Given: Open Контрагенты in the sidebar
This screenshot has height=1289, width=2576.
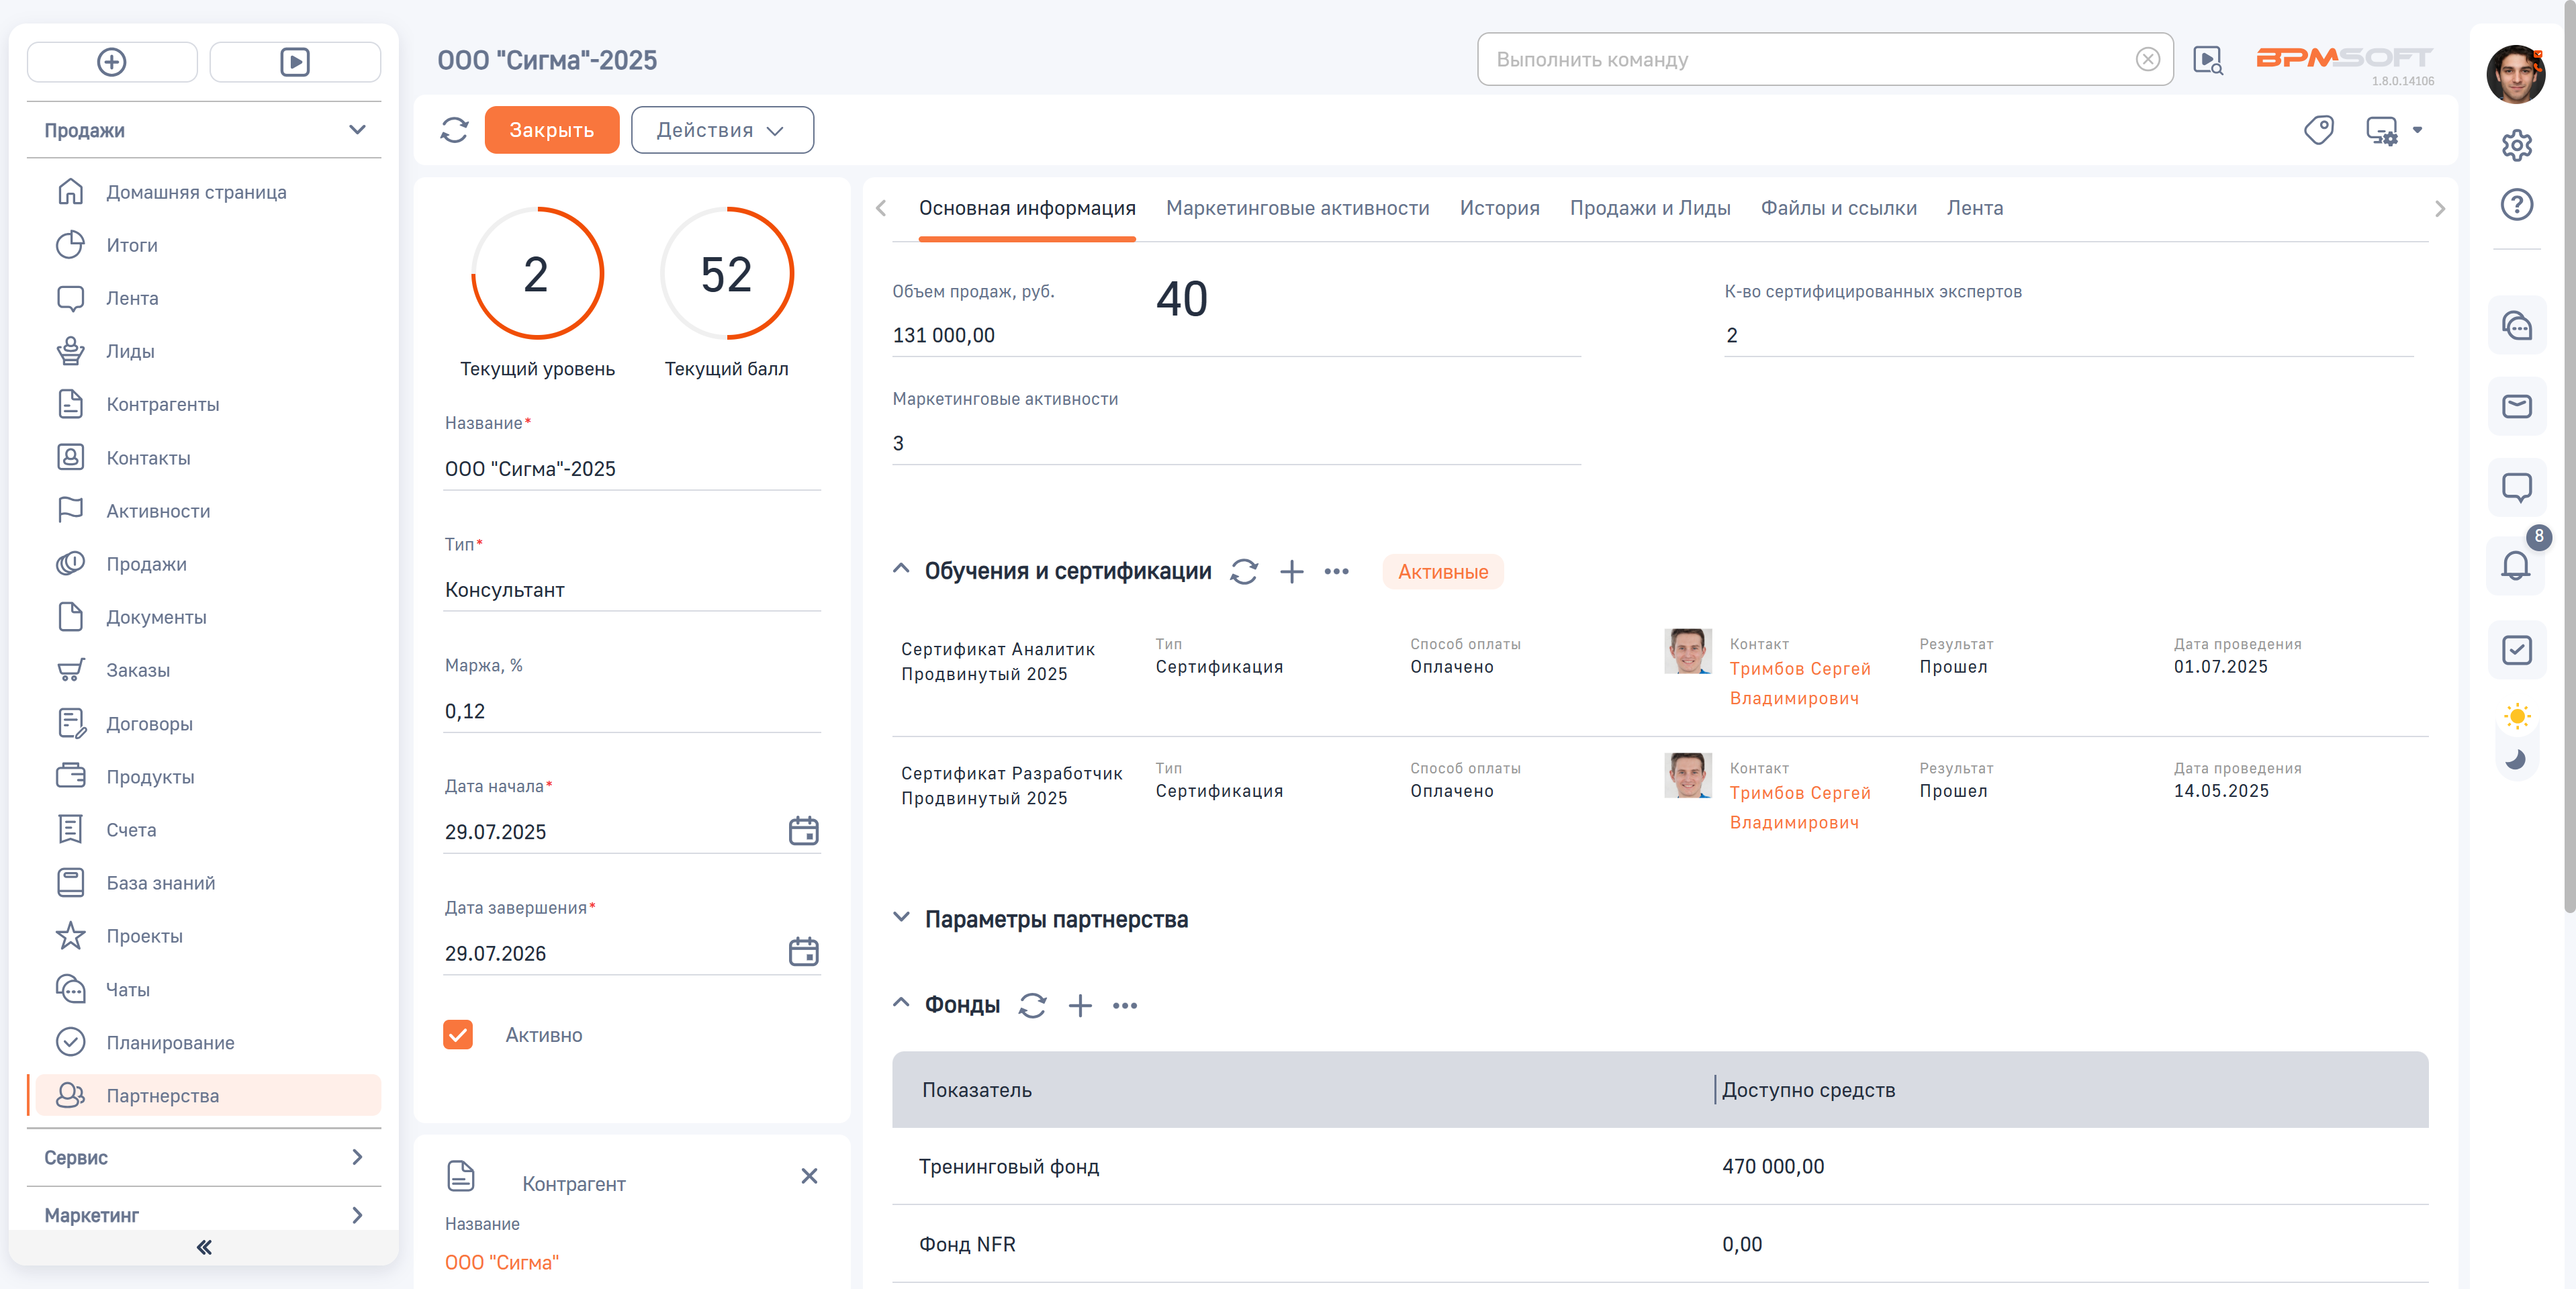Looking at the screenshot, I should 162,404.
